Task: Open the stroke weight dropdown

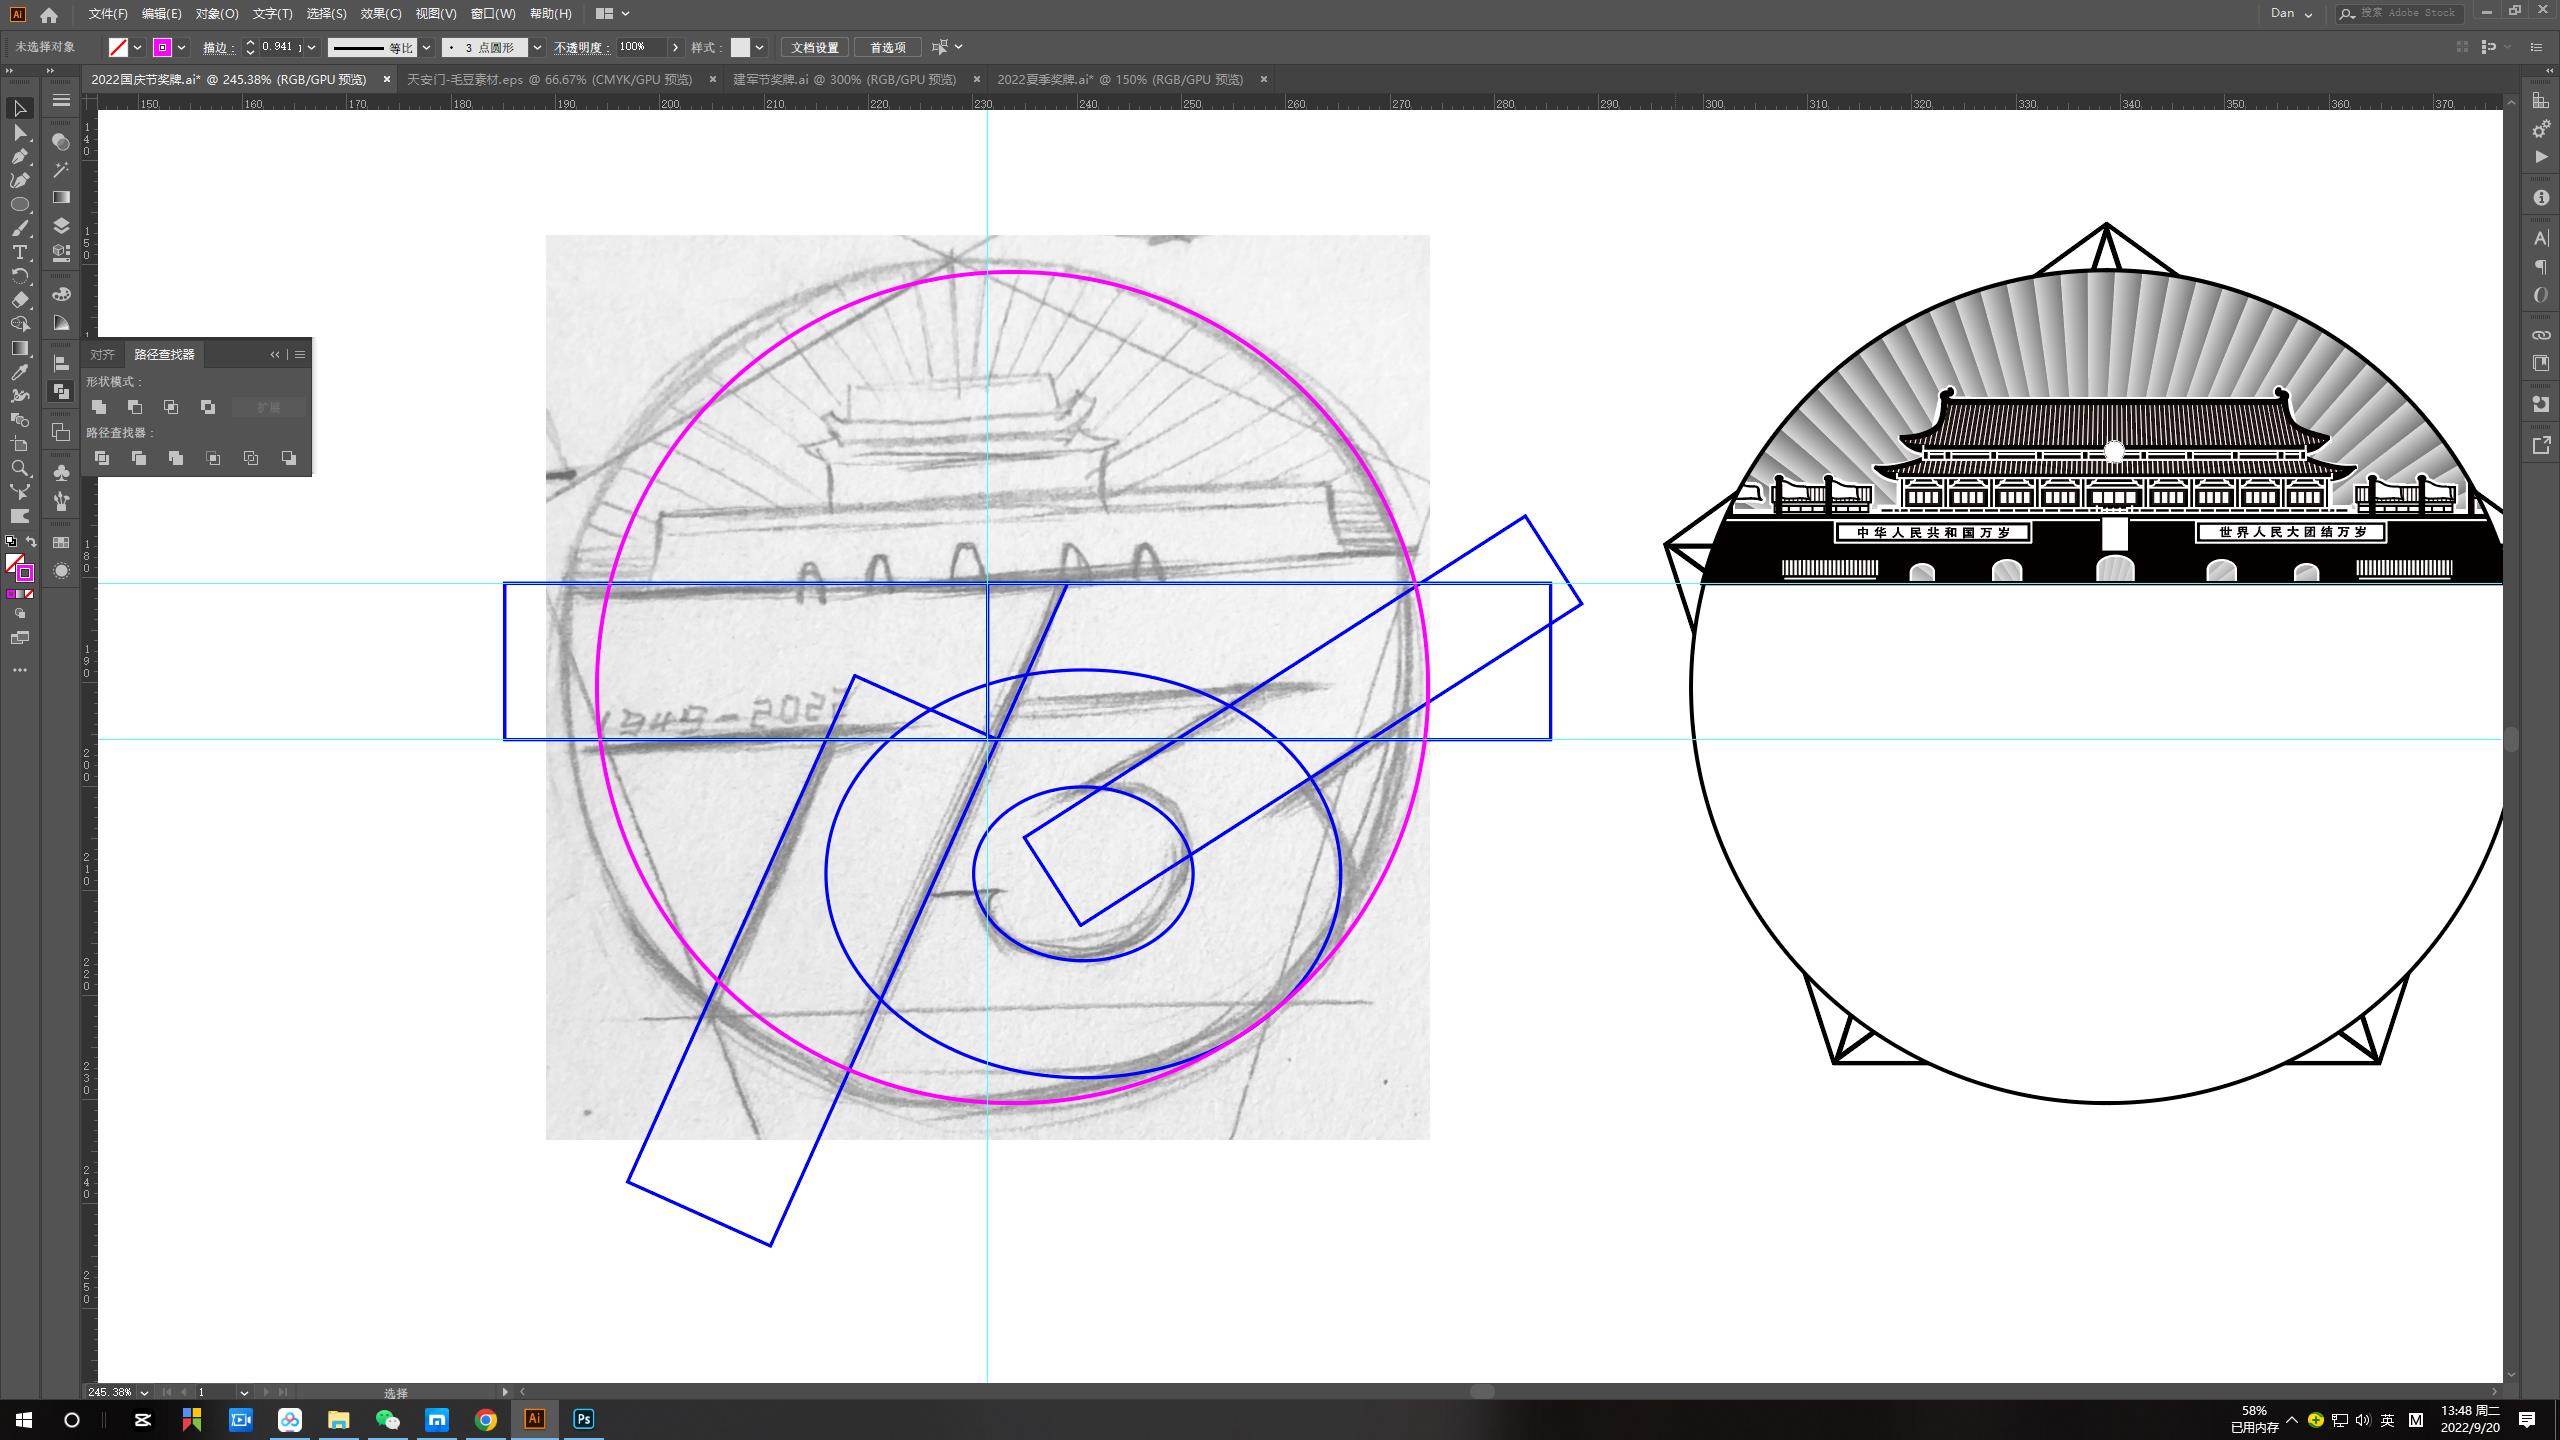Action: click(312, 47)
